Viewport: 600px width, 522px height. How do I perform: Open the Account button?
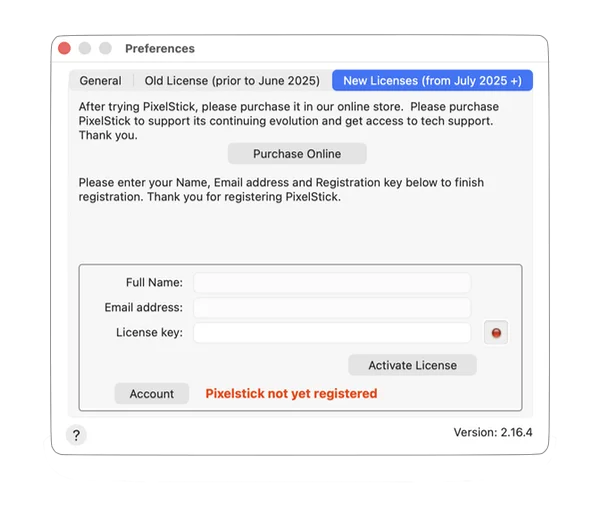tap(152, 394)
